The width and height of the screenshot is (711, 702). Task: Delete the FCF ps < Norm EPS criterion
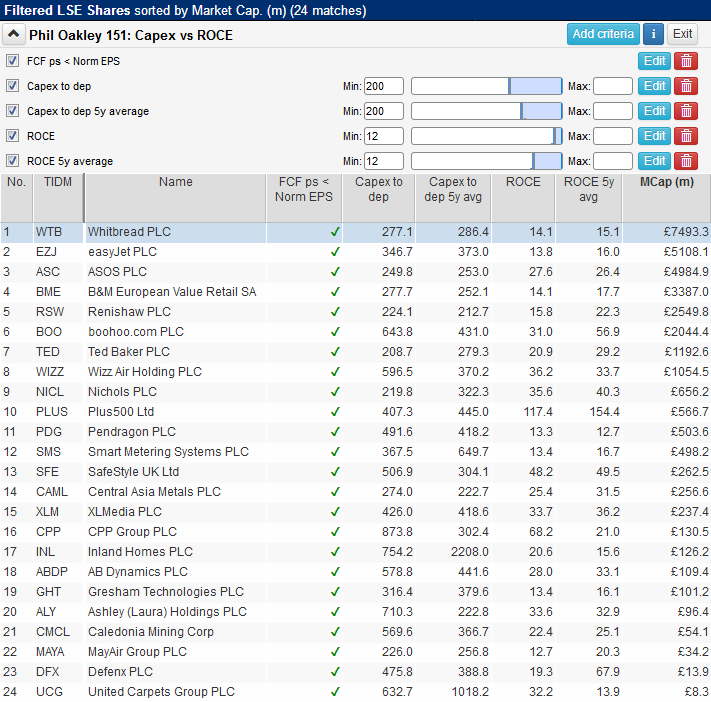pos(685,61)
